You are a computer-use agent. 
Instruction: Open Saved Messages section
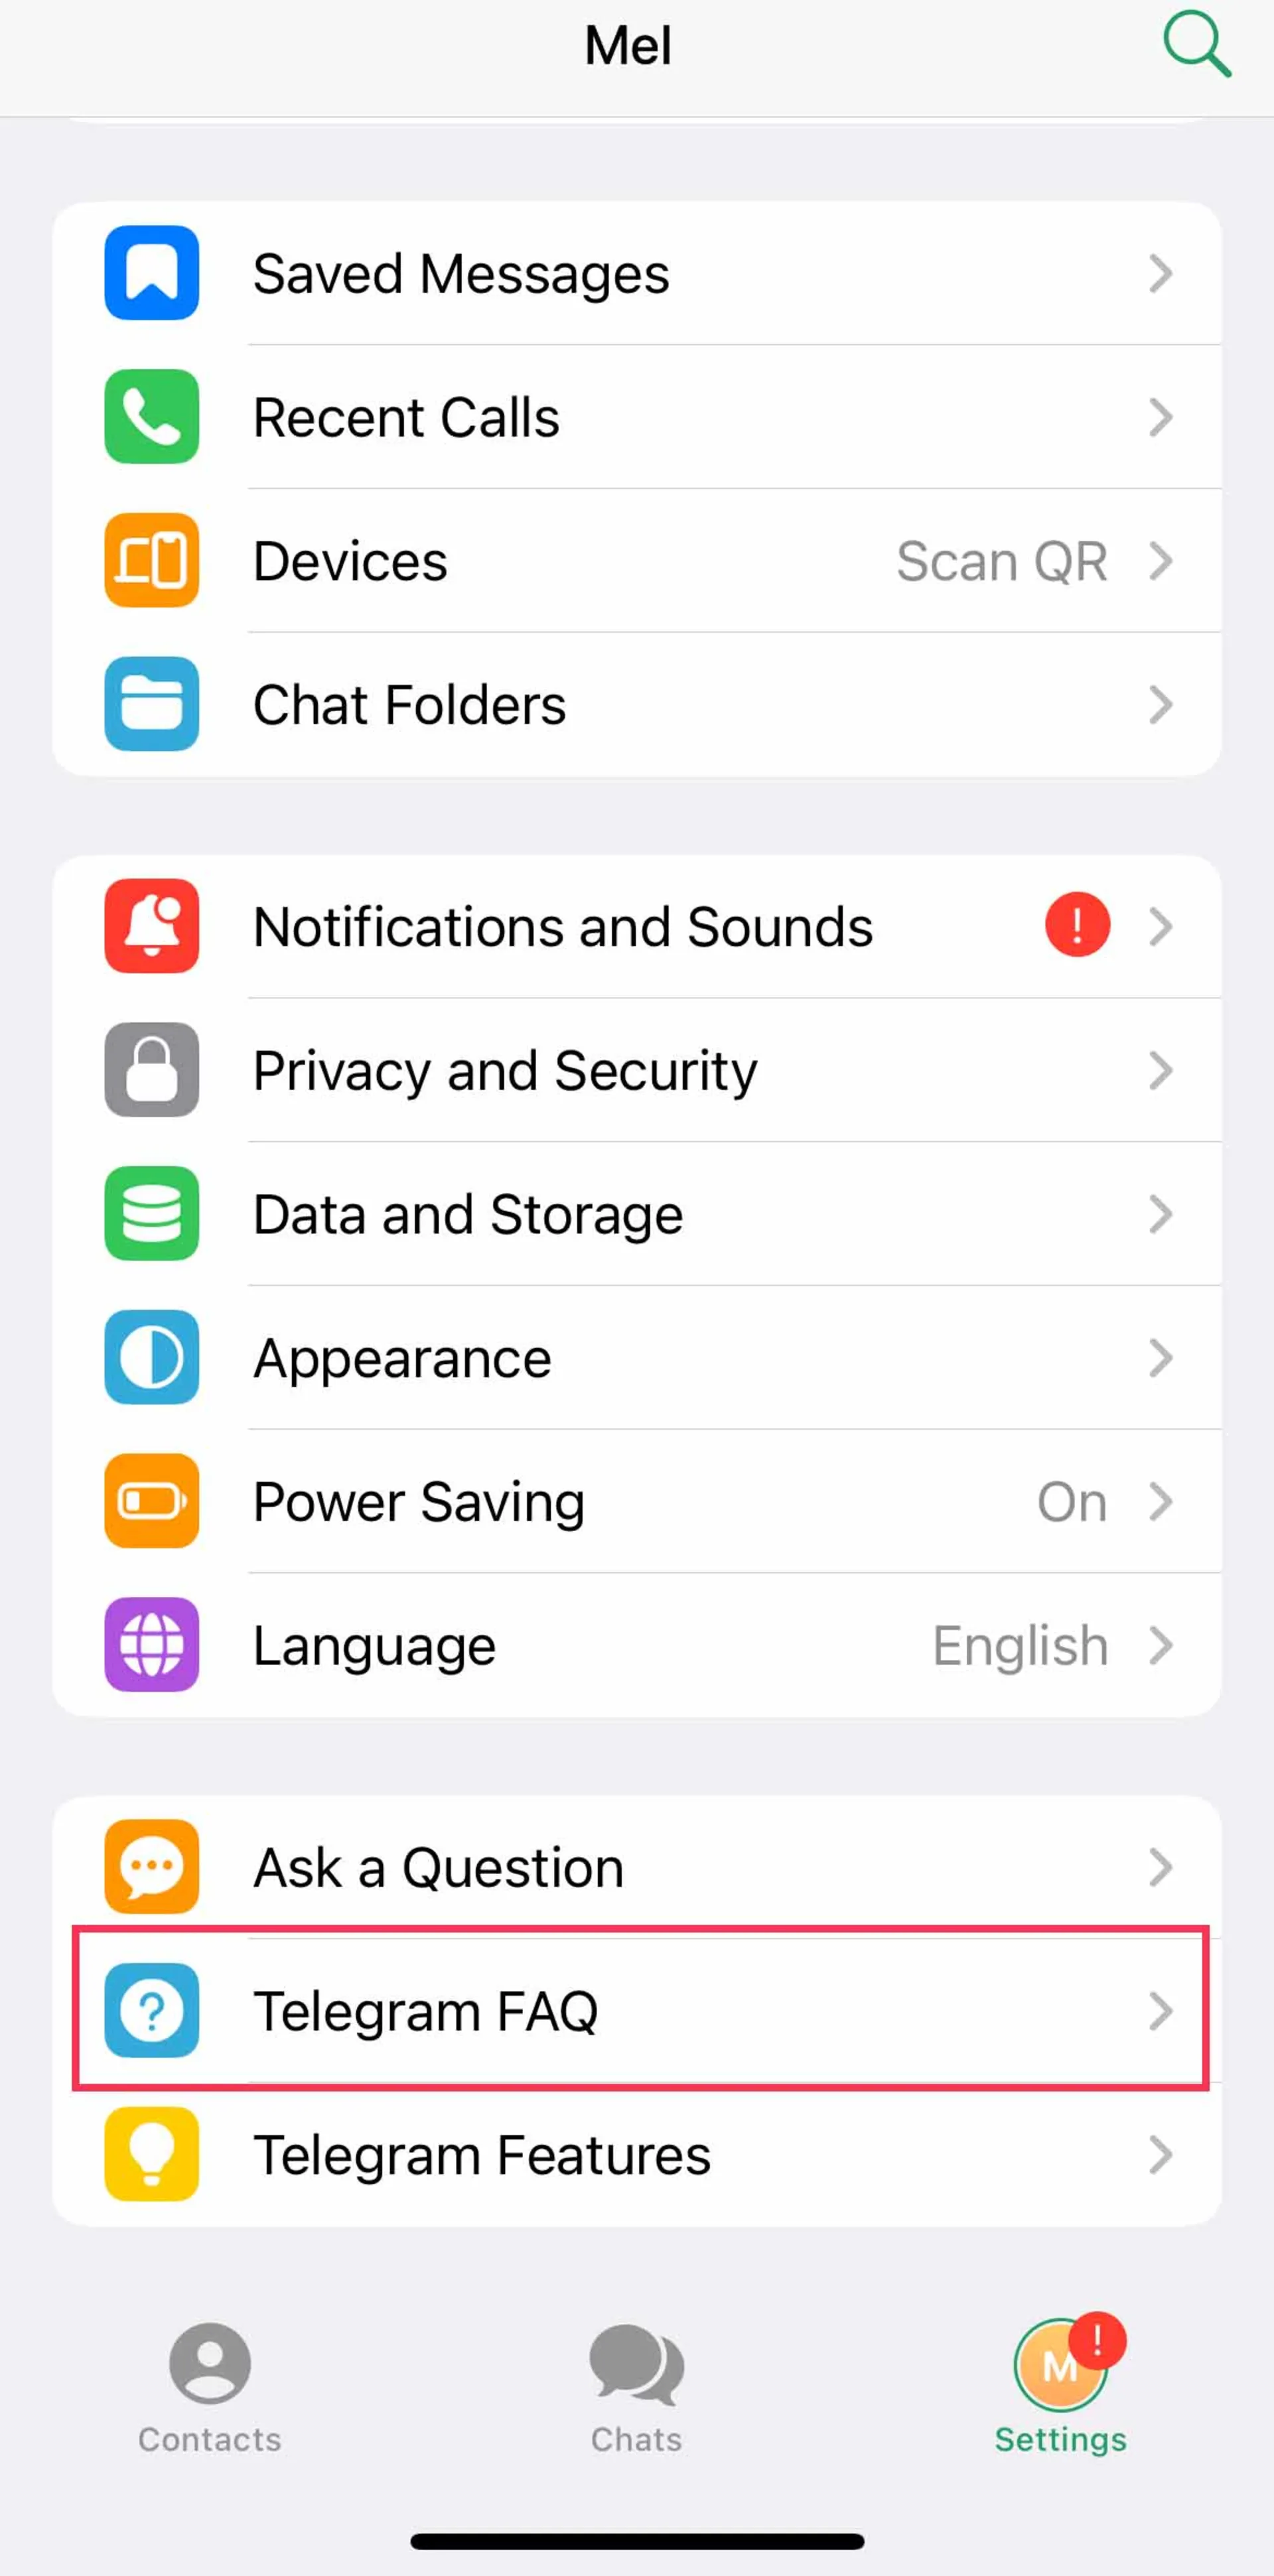pyautogui.click(x=636, y=273)
